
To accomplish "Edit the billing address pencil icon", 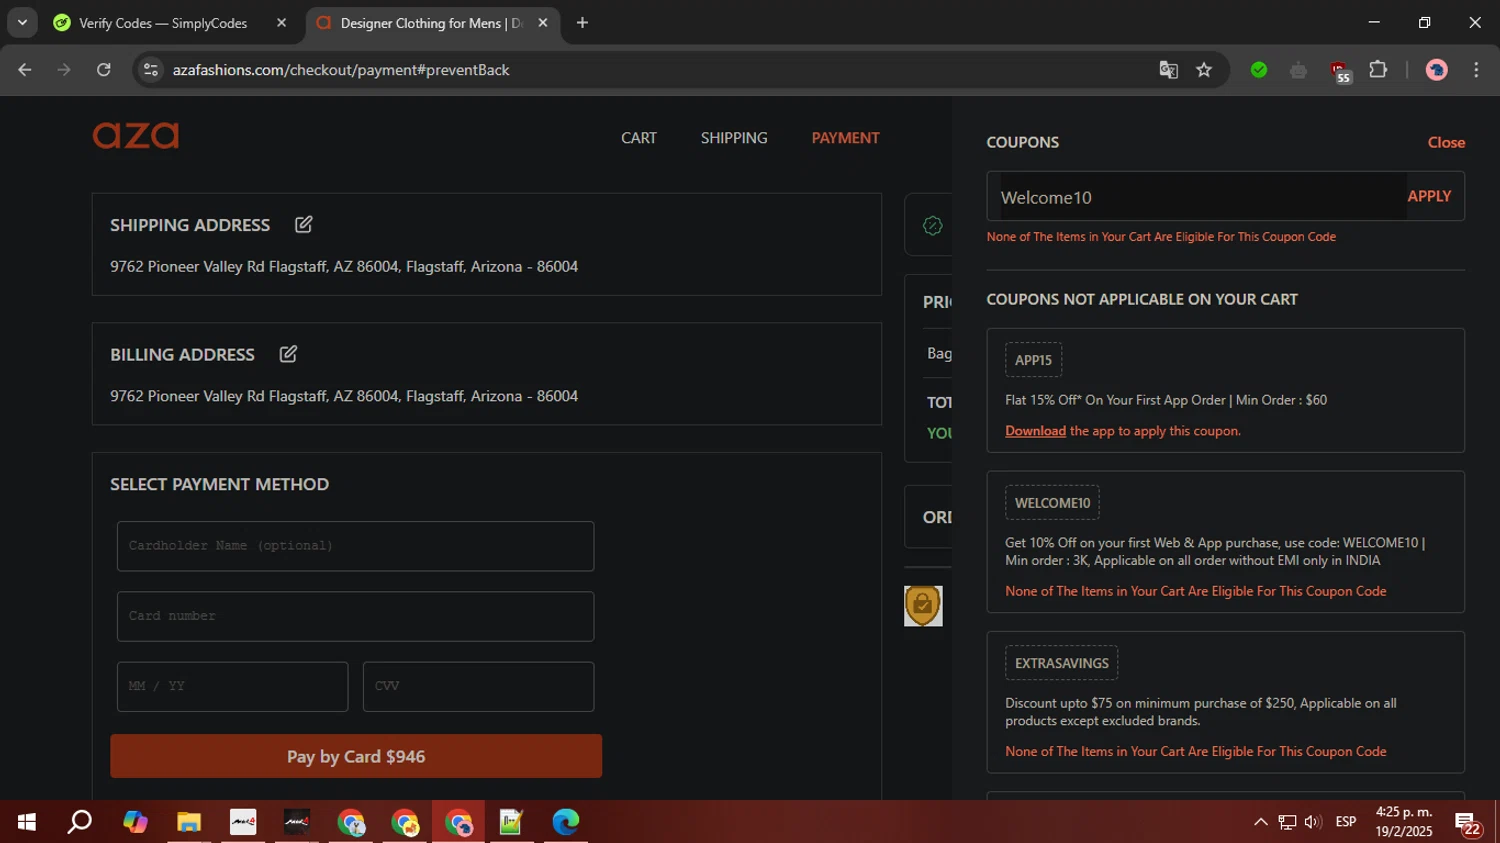I will pos(288,354).
